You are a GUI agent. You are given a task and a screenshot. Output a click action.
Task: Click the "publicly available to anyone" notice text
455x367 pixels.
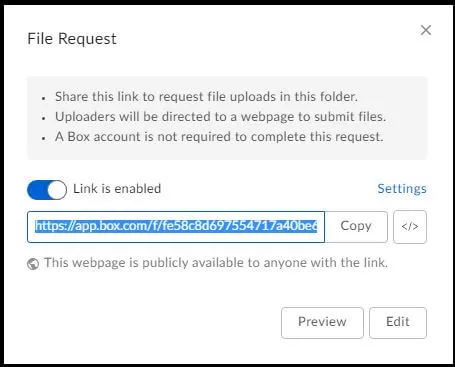[216, 263]
